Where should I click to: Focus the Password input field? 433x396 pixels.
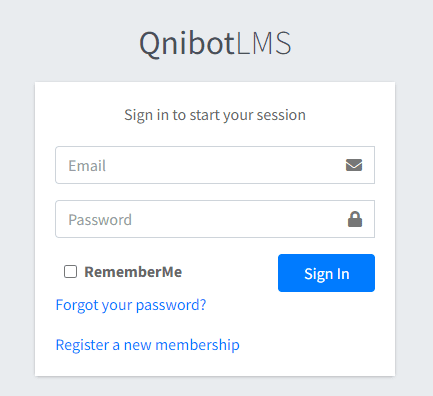[x=215, y=219]
